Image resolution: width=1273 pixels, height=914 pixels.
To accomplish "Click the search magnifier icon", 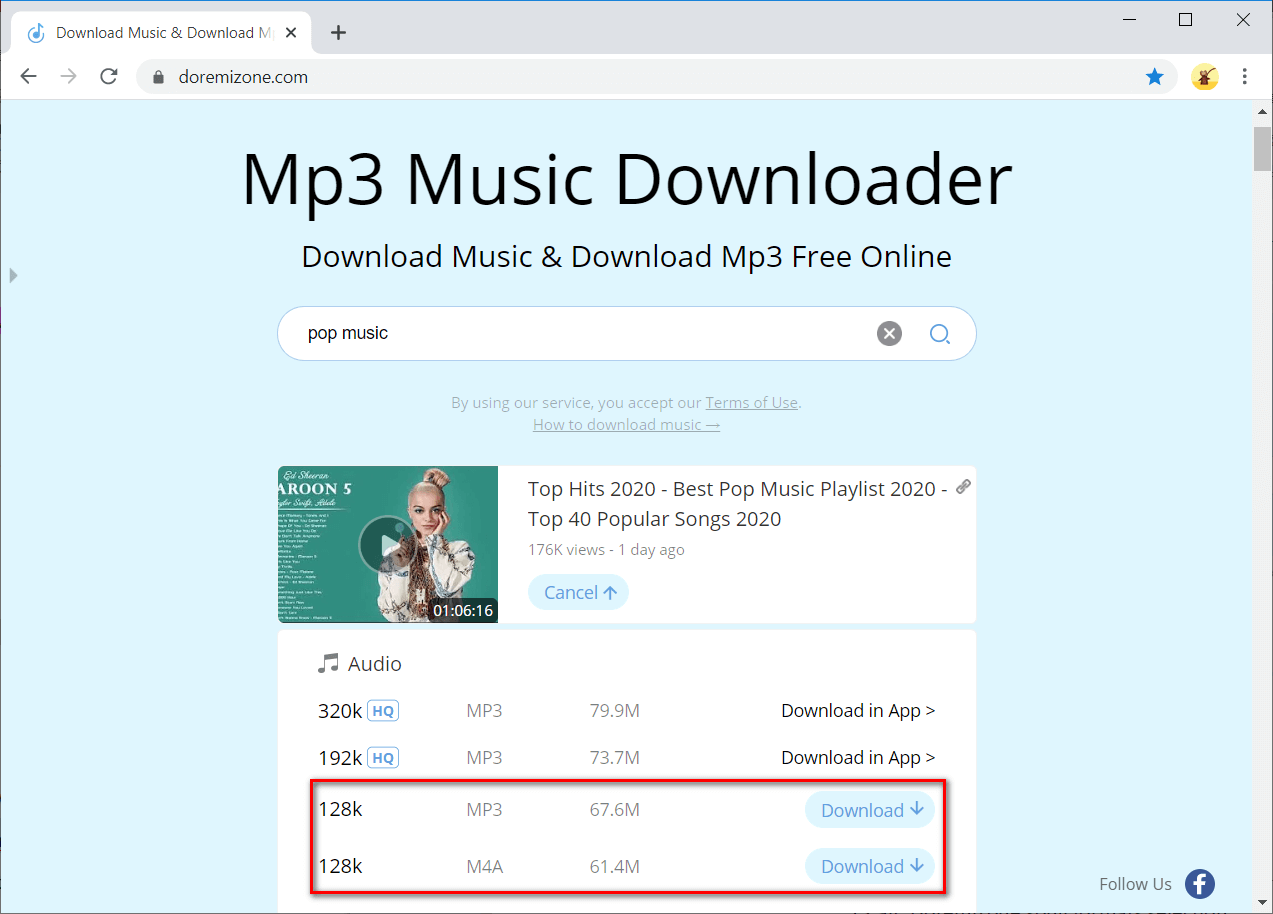I will (x=939, y=334).
